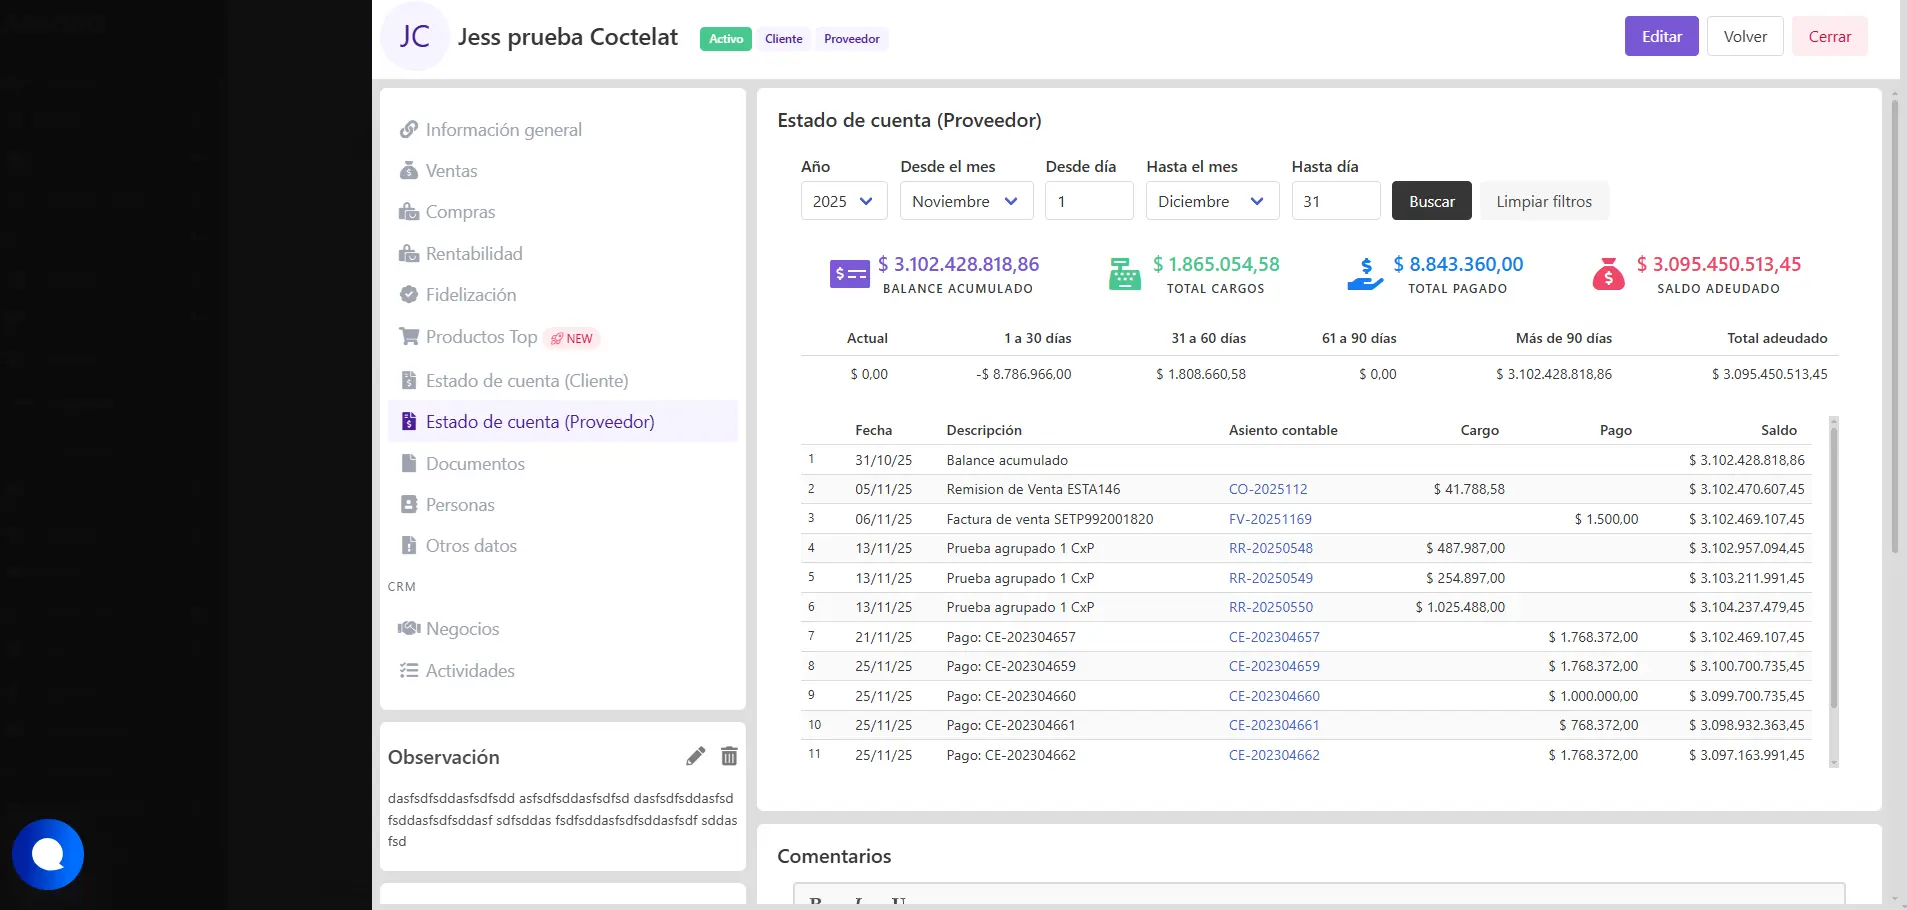Click the purple Editar button

(1661, 37)
